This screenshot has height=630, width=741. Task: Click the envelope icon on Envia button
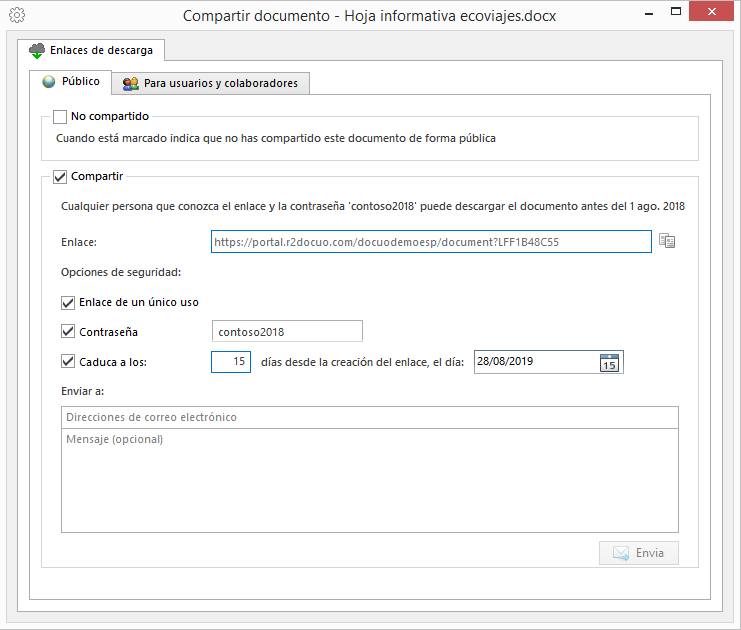coord(621,553)
